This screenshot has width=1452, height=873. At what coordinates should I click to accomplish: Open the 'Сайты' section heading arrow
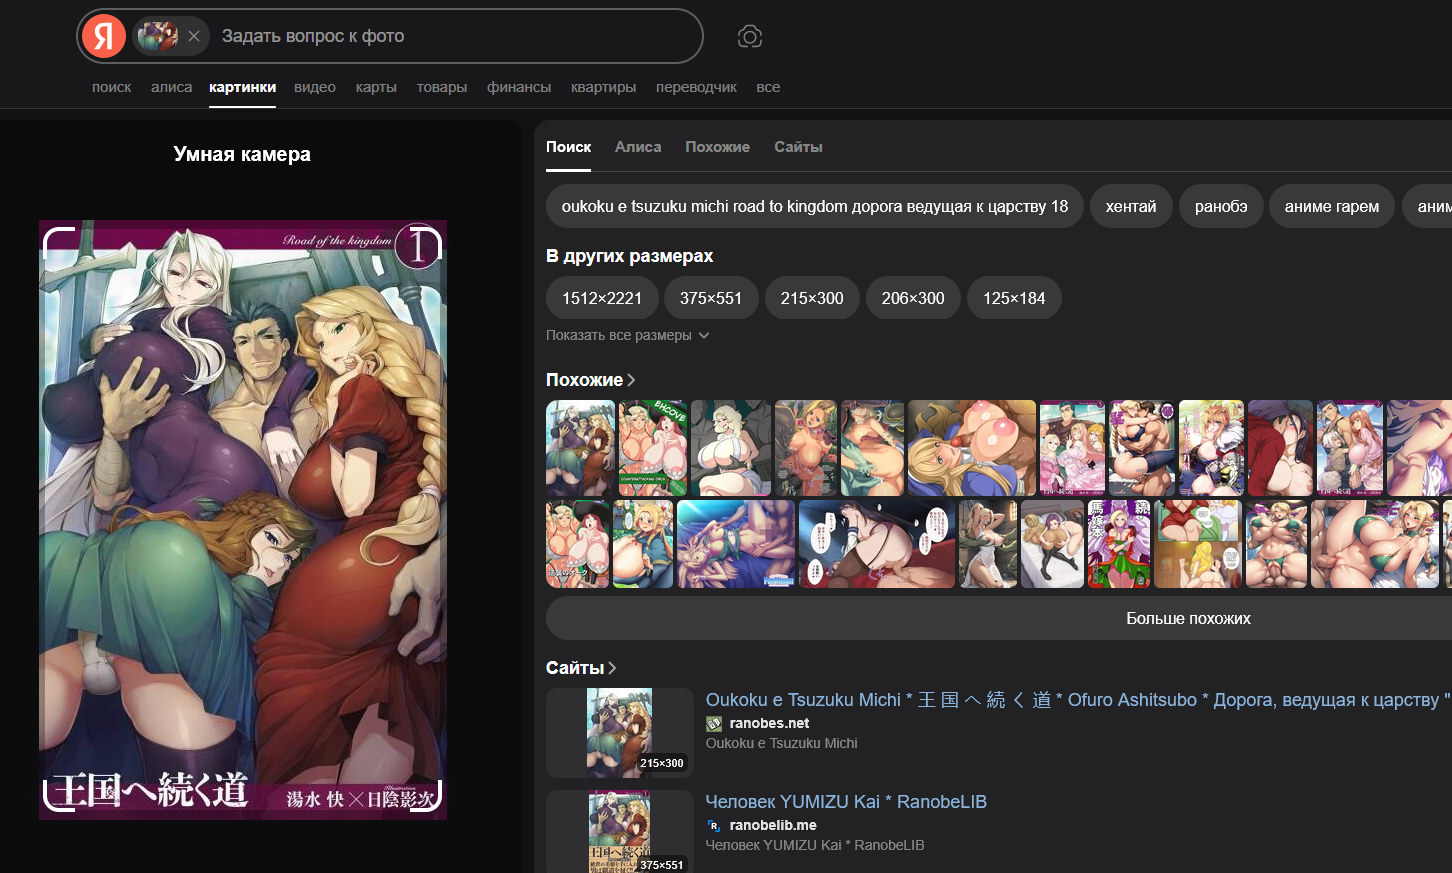point(612,668)
